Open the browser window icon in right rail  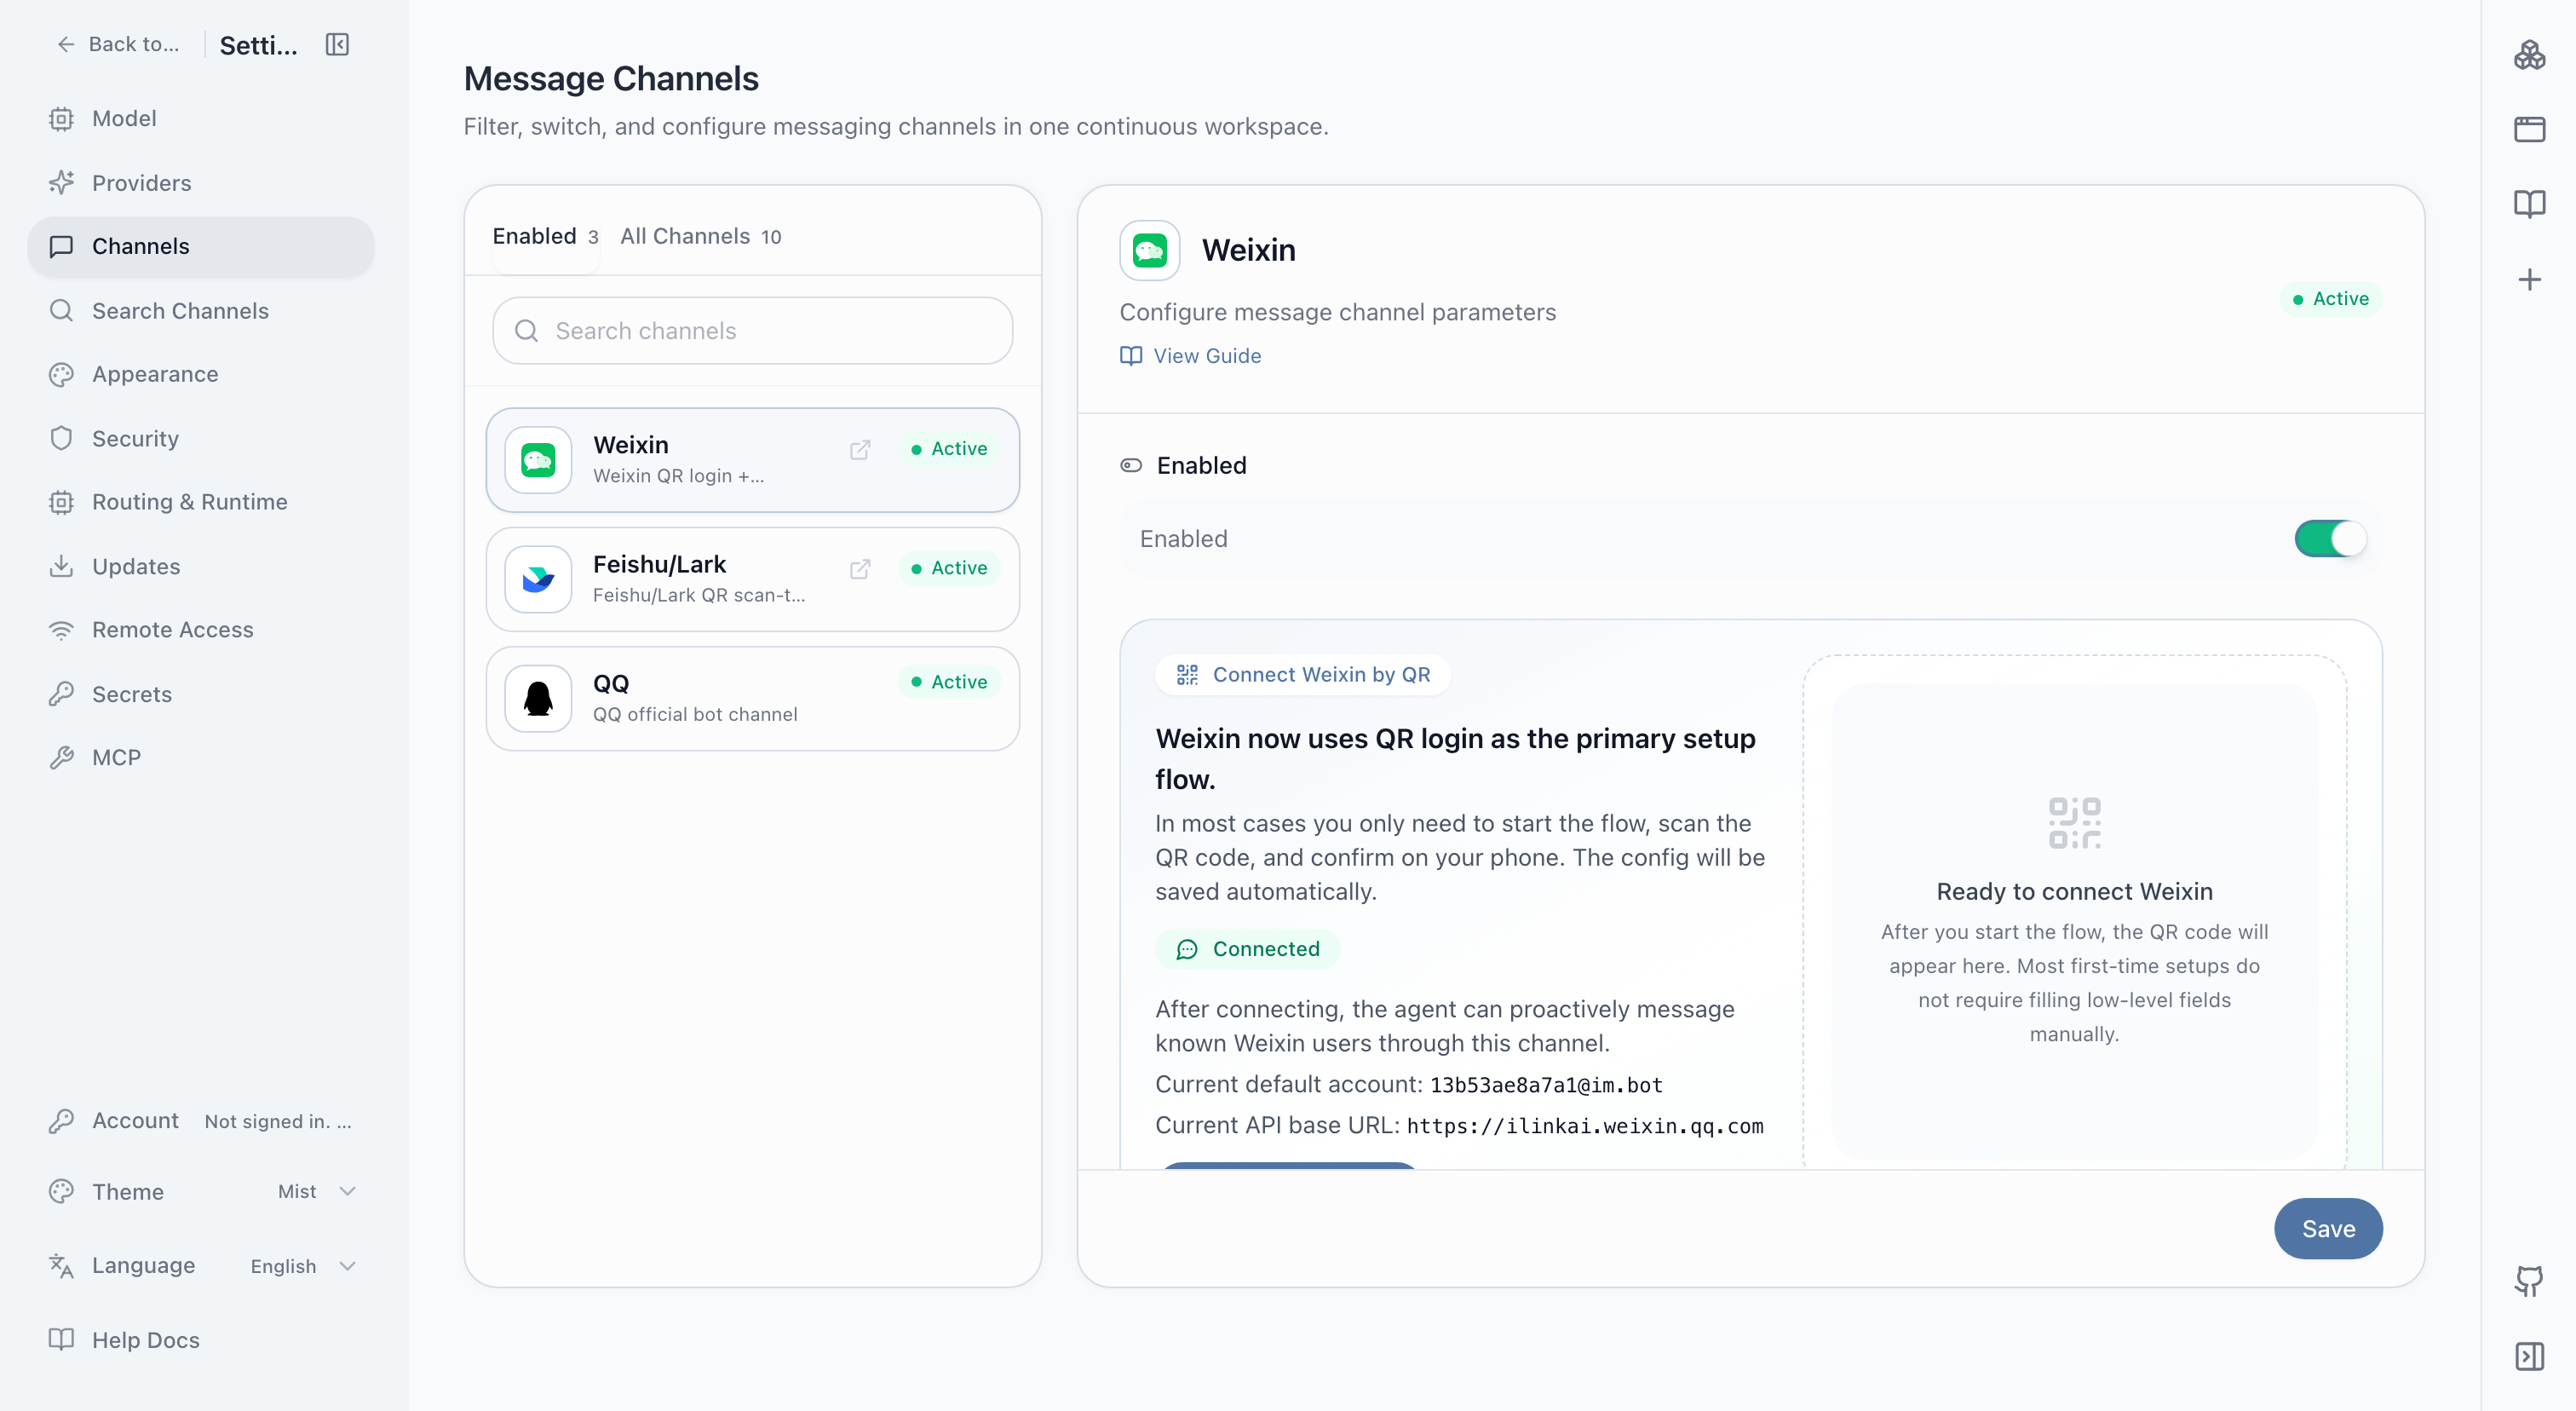(2529, 129)
